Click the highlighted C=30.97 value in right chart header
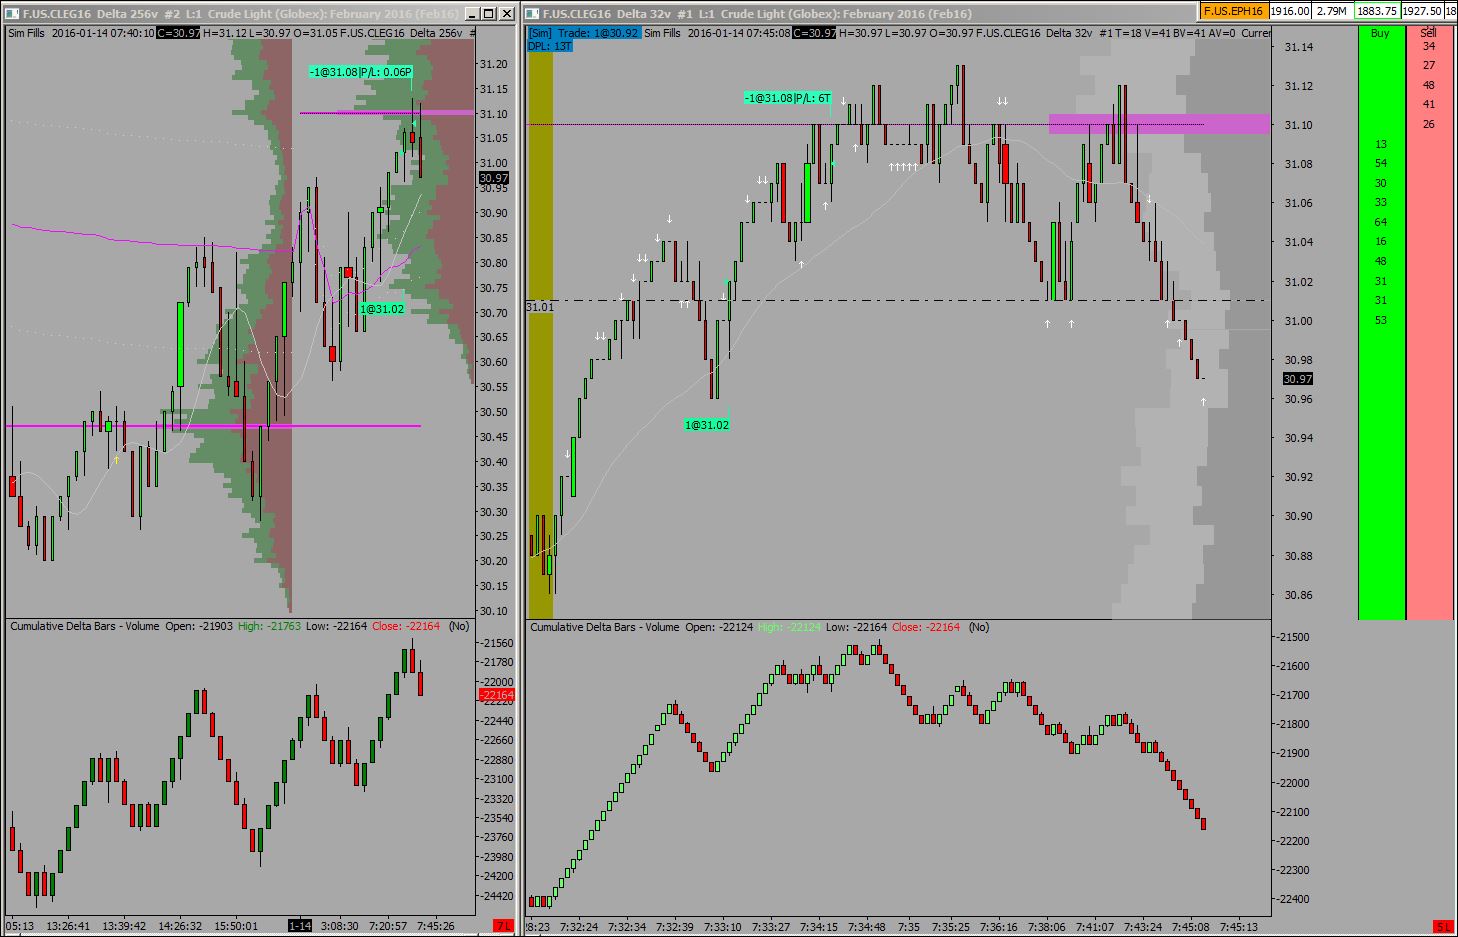 coord(814,33)
